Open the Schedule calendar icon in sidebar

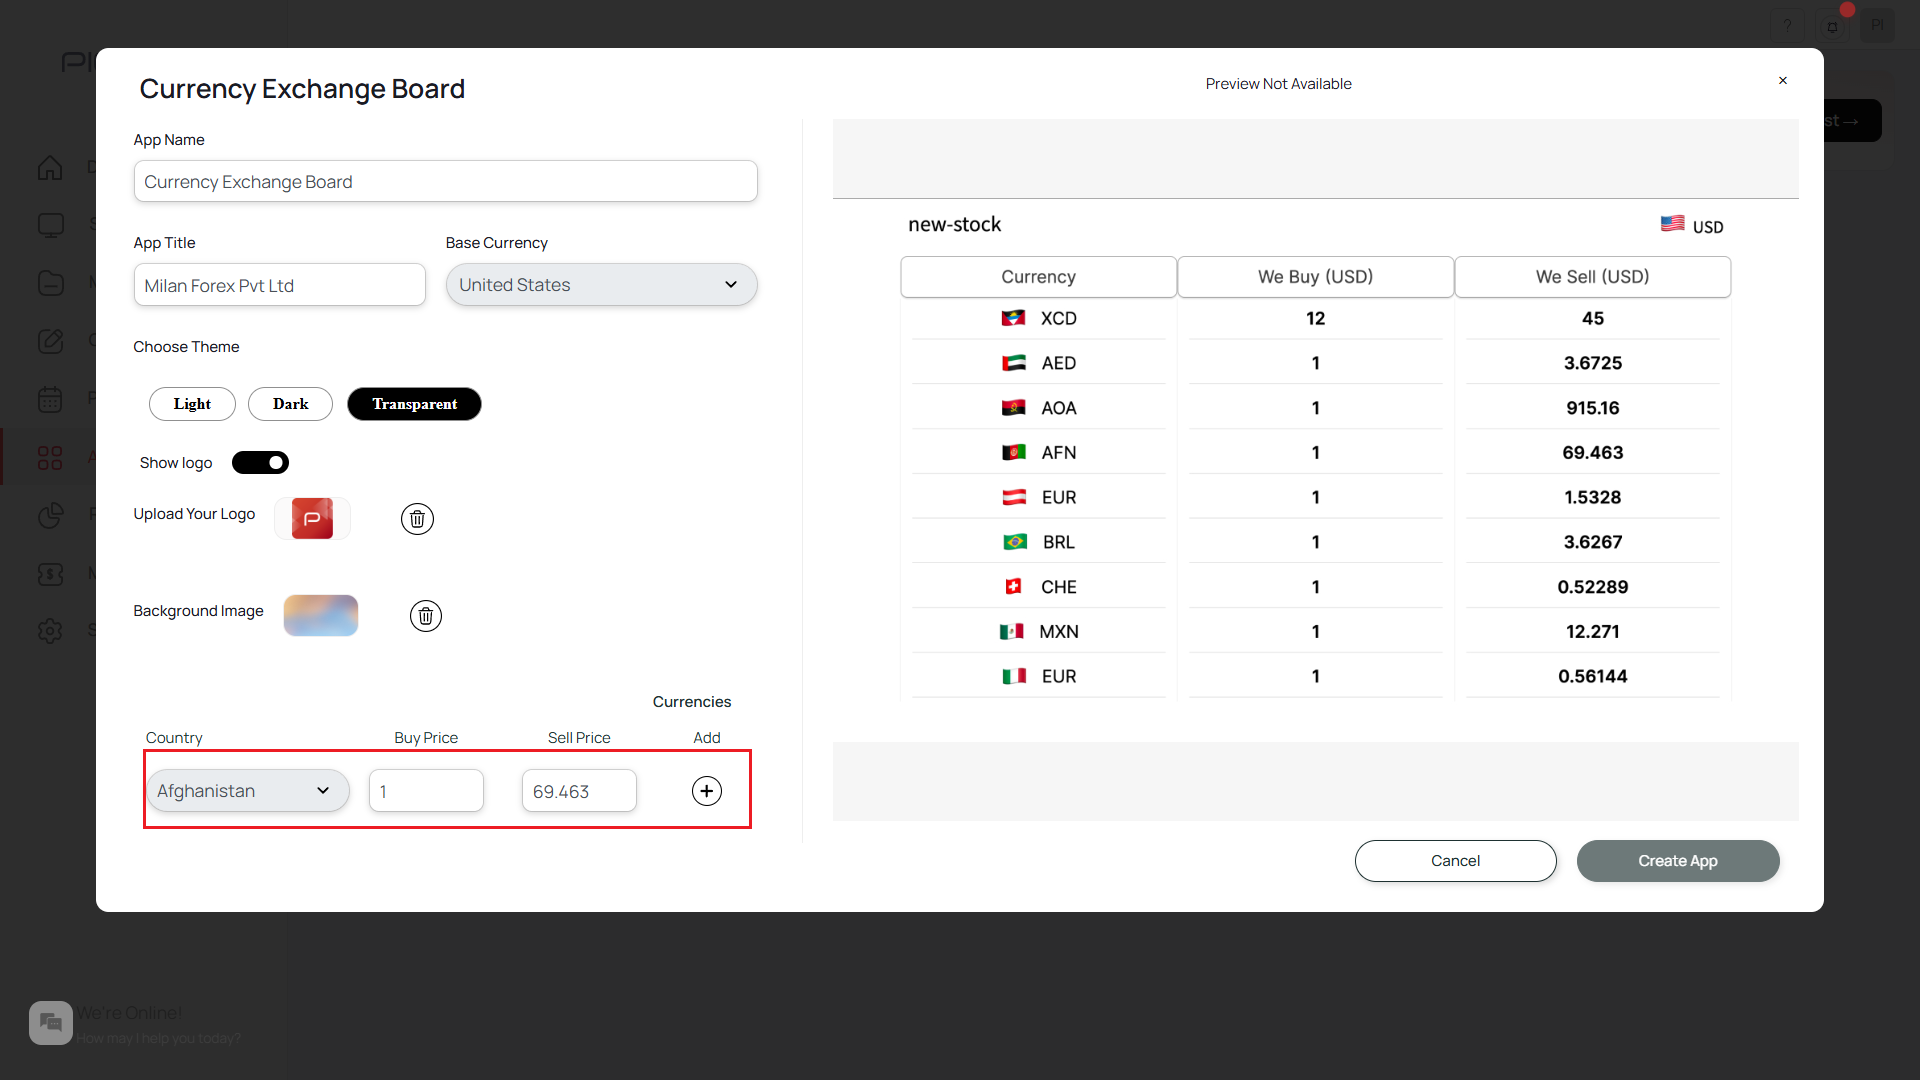coord(50,399)
